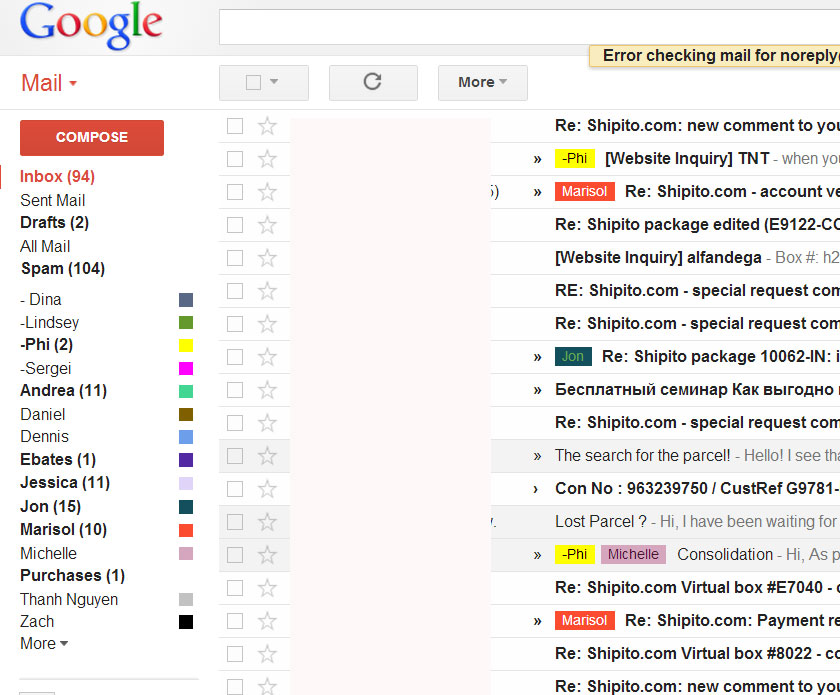The width and height of the screenshot is (840, 695).
Task: Open the red Mail dropdown menu
Action: pos(49,83)
